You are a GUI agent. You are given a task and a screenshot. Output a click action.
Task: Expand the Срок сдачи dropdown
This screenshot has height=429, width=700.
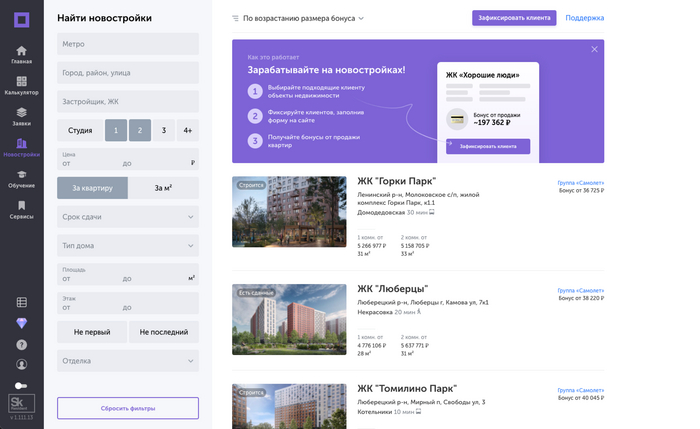128,216
